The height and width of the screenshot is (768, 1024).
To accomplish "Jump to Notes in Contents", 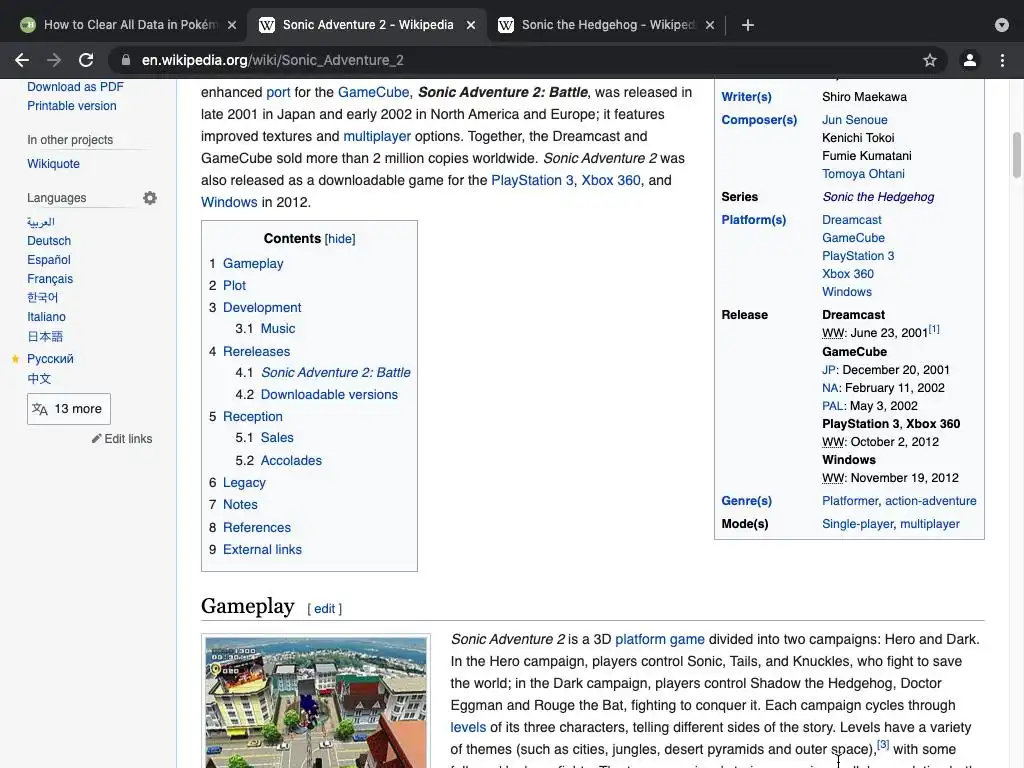I will pyautogui.click(x=240, y=505).
